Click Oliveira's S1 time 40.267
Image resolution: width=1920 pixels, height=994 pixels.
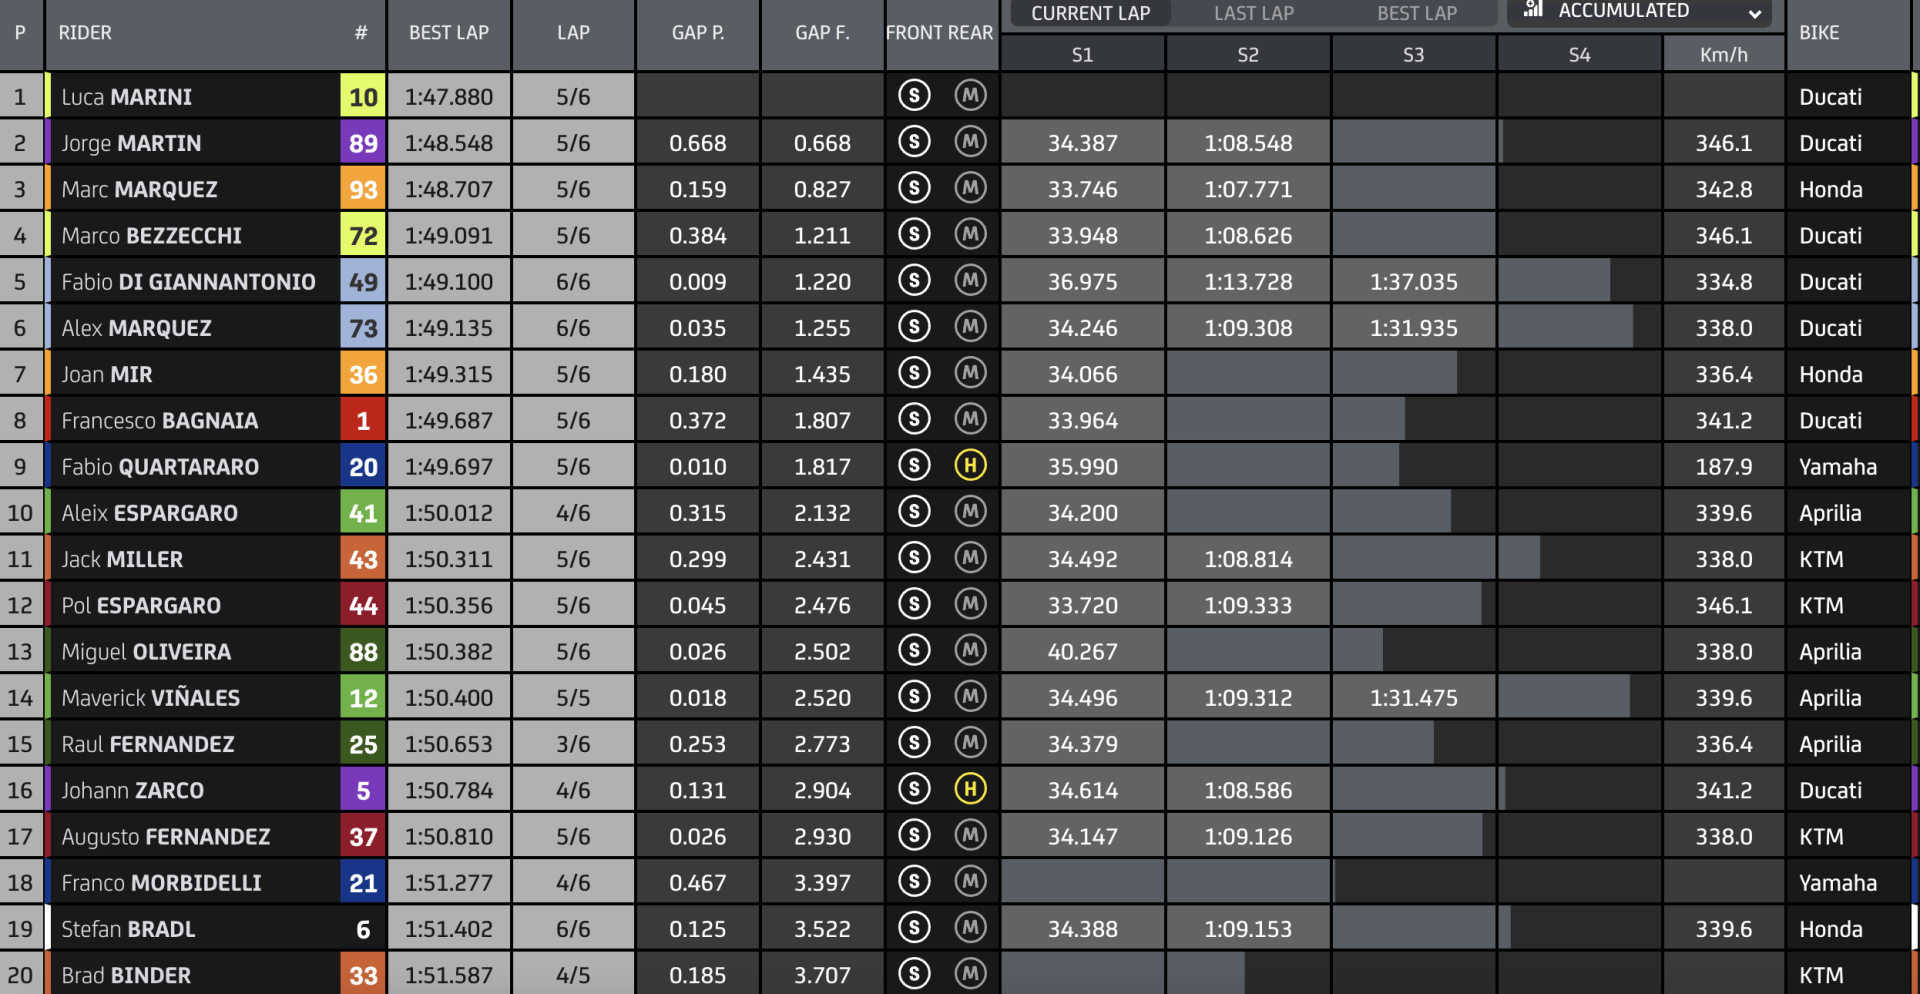pyautogui.click(x=1082, y=652)
